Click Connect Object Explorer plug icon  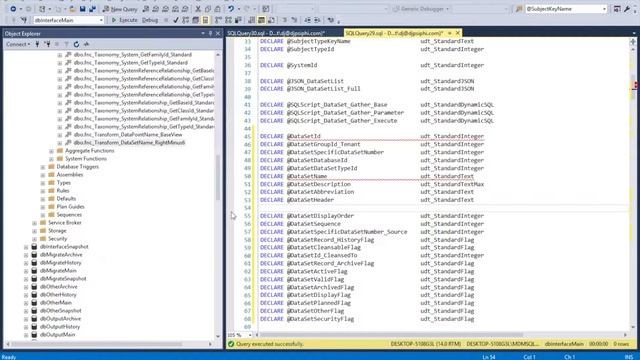click(x=38, y=44)
